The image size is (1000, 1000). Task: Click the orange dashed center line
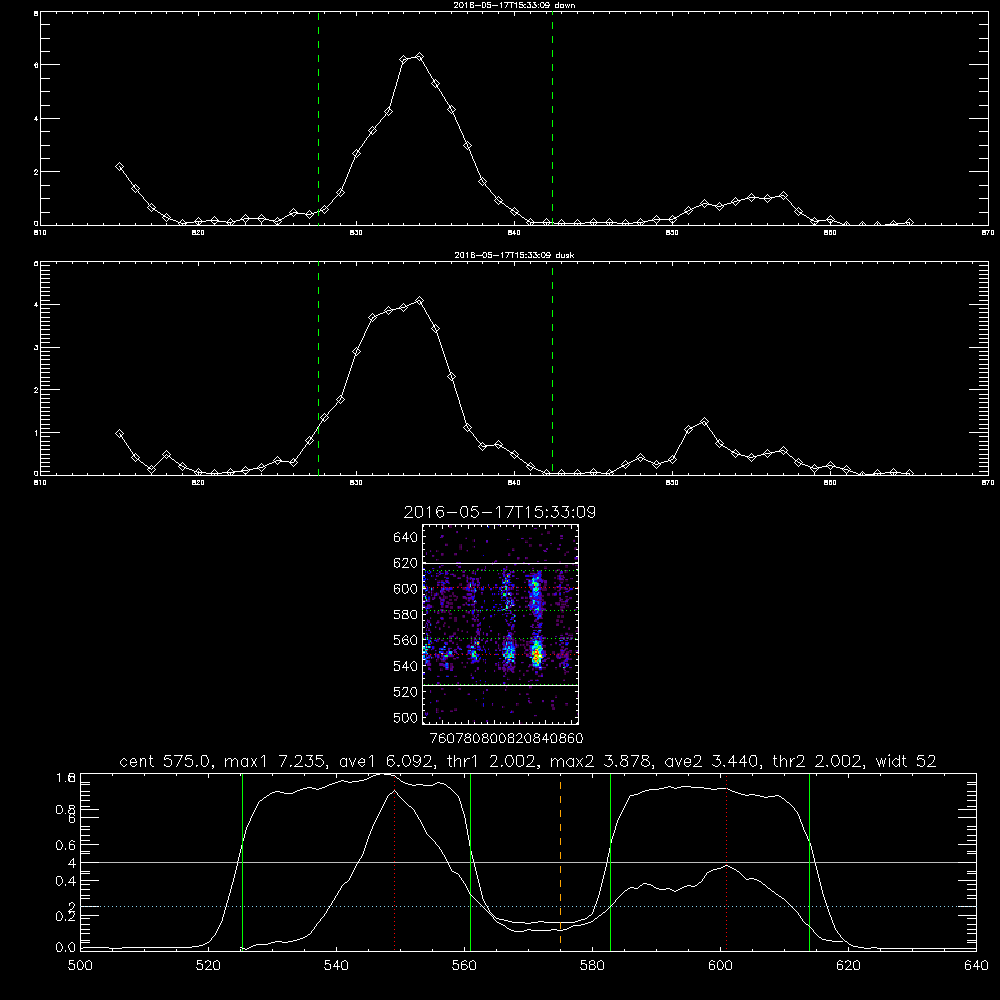coord(561,861)
